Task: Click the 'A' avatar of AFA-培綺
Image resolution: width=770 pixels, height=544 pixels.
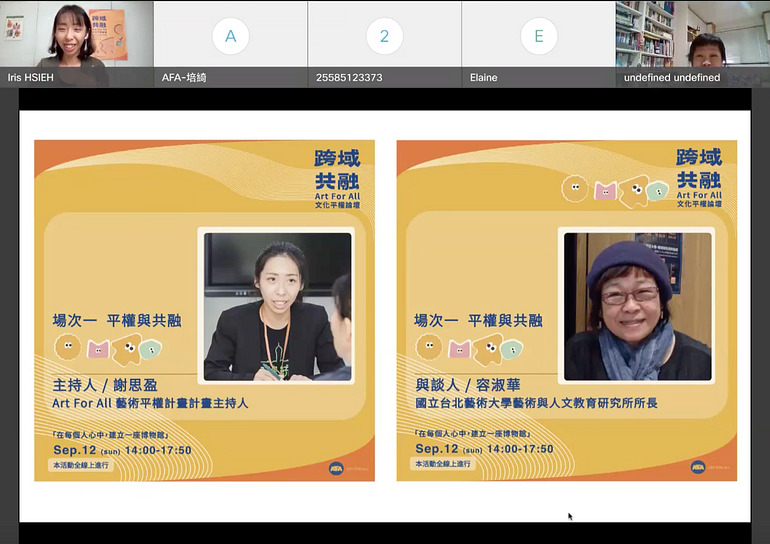Action: pos(230,36)
